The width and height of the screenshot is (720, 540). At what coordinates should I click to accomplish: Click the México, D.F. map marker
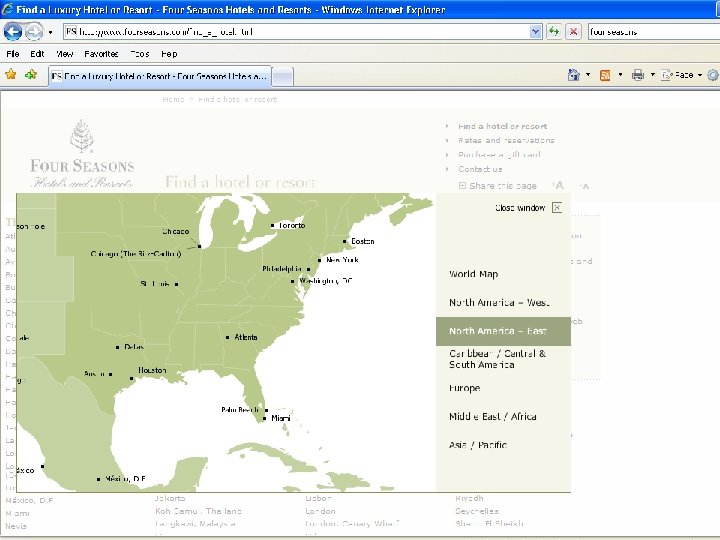(x=98, y=479)
